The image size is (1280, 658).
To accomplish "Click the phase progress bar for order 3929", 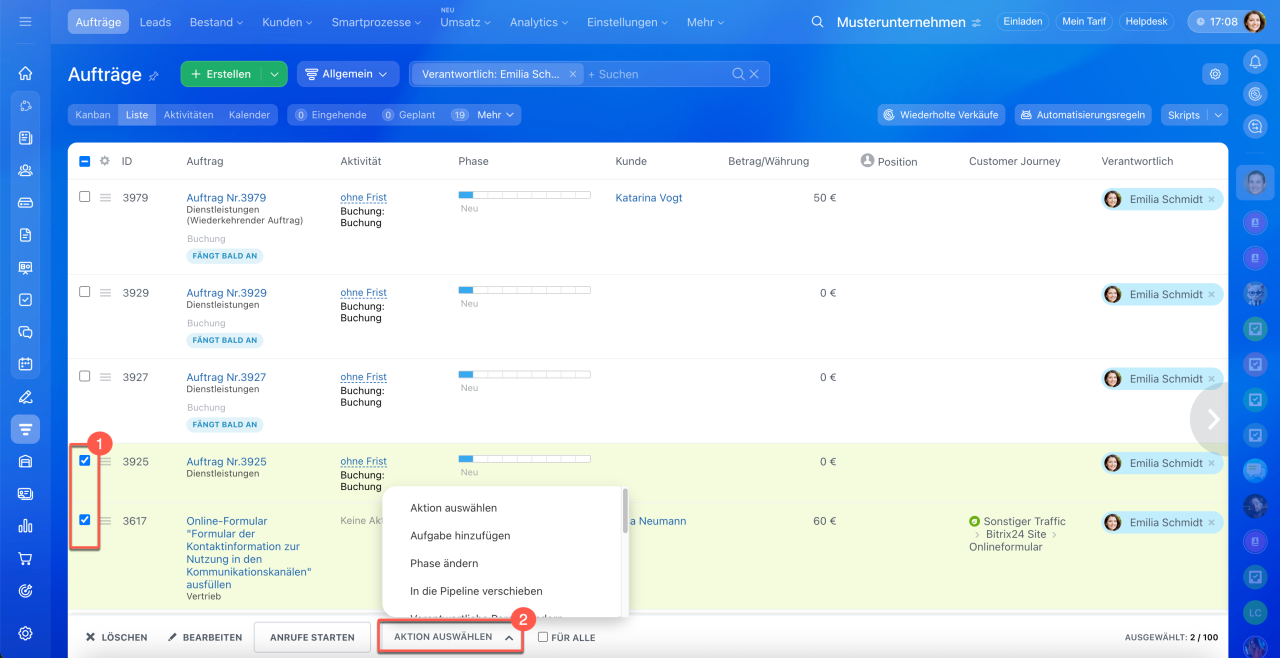I will [x=524, y=290].
